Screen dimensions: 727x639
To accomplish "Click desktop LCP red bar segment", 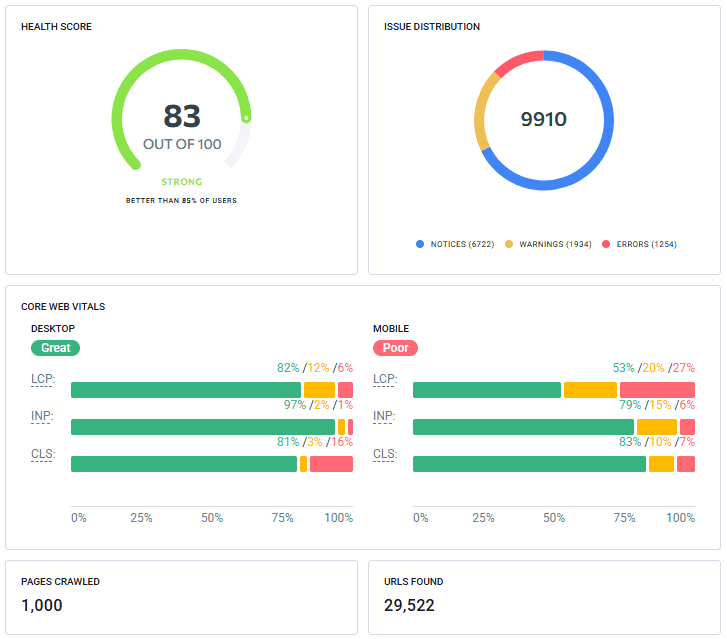I will tap(345, 390).
